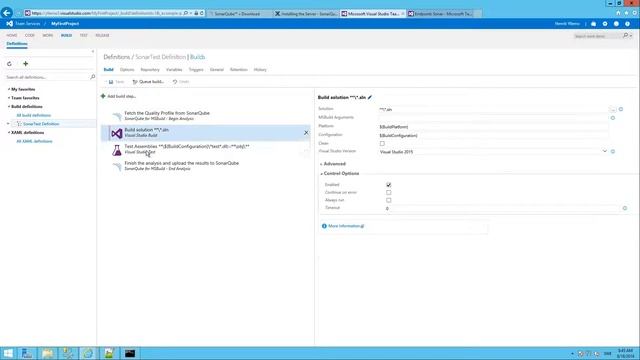
Task: Click the info icon beside MSBuild Arguments
Action: pyautogui.click(x=613, y=118)
